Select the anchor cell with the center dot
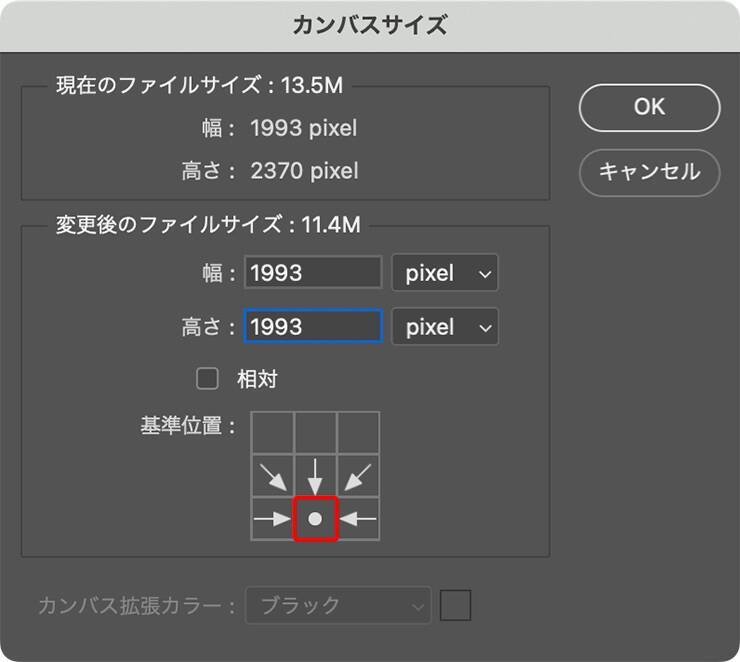740x662 pixels. (x=315, y=519)
